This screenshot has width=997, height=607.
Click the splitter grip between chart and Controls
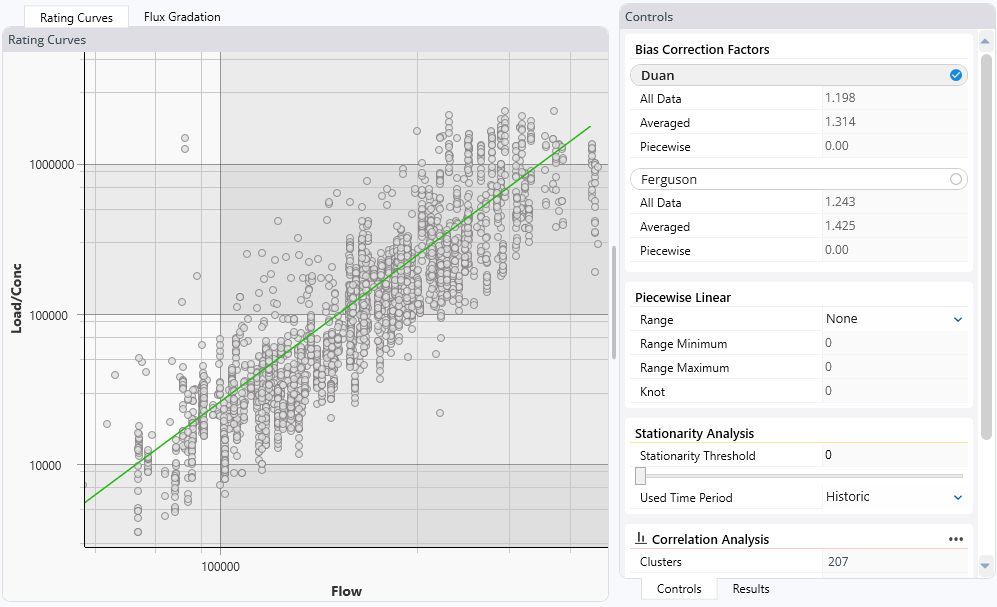tap(614, 302)
